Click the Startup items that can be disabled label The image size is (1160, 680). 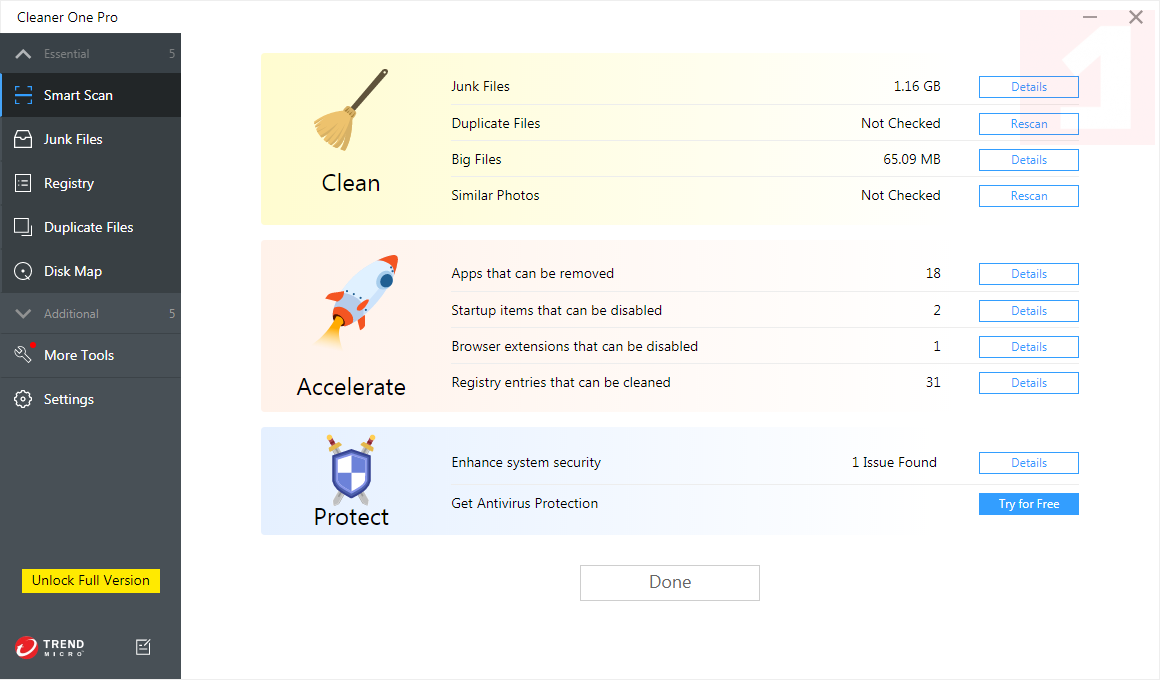tap(556, 310)
